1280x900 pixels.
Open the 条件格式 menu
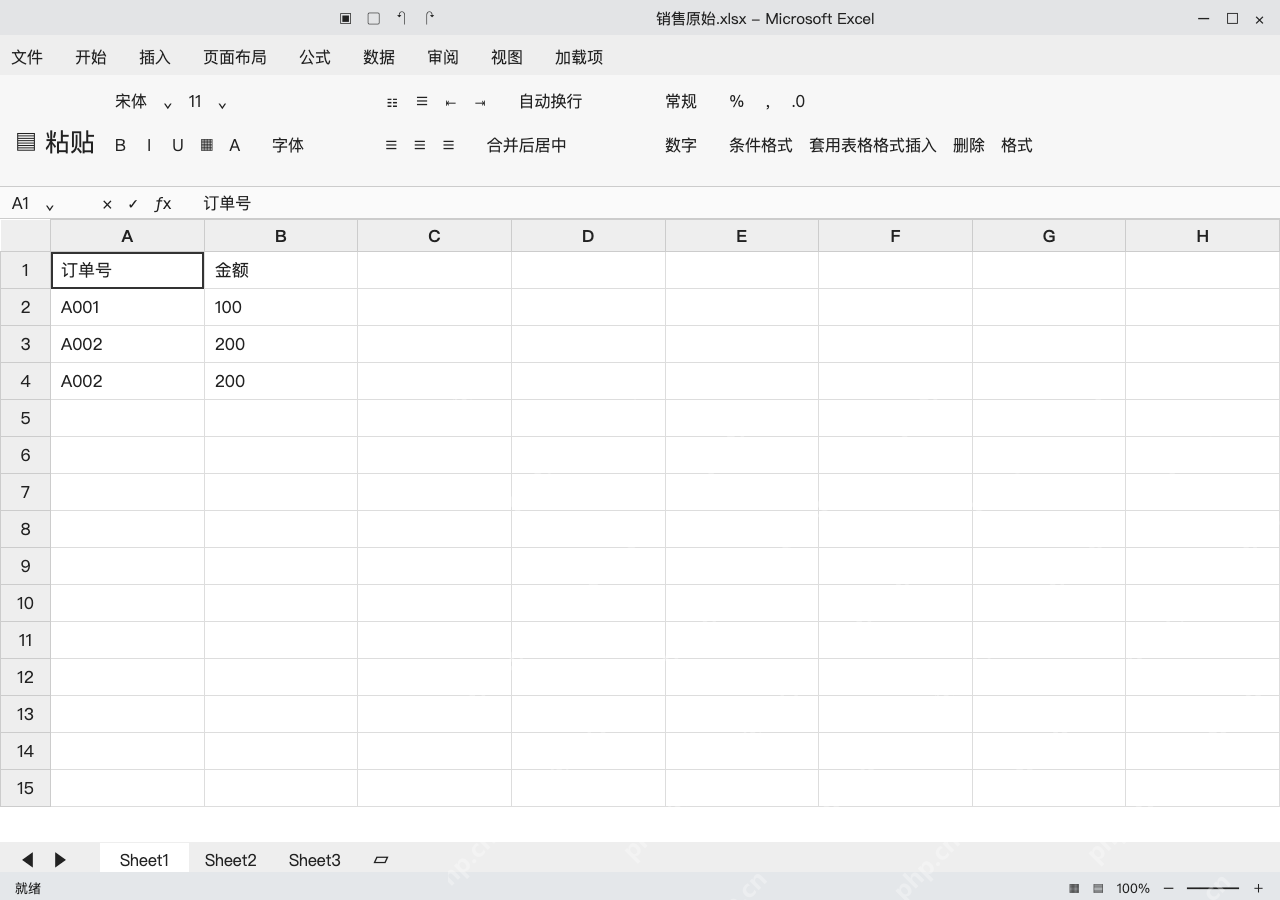click(761, 145)
